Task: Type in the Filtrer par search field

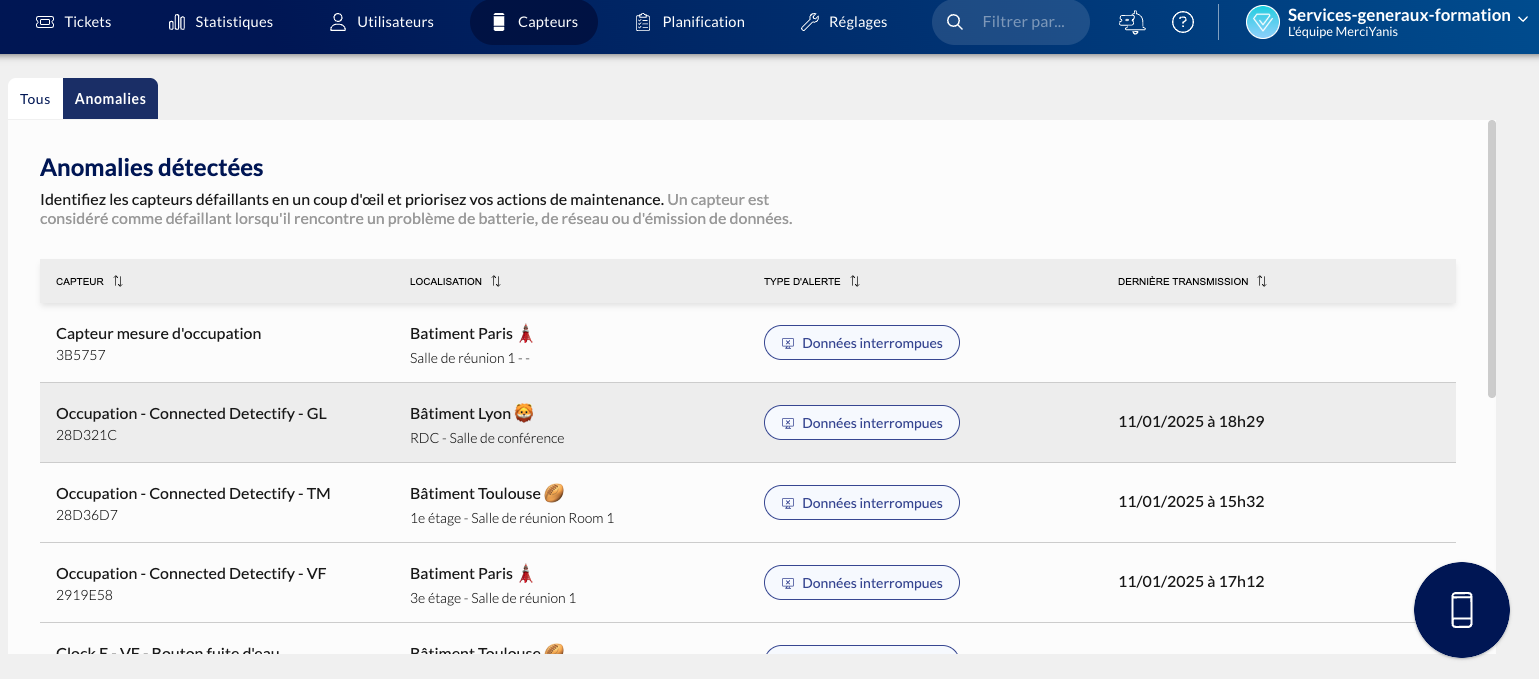Action: 1030,22
